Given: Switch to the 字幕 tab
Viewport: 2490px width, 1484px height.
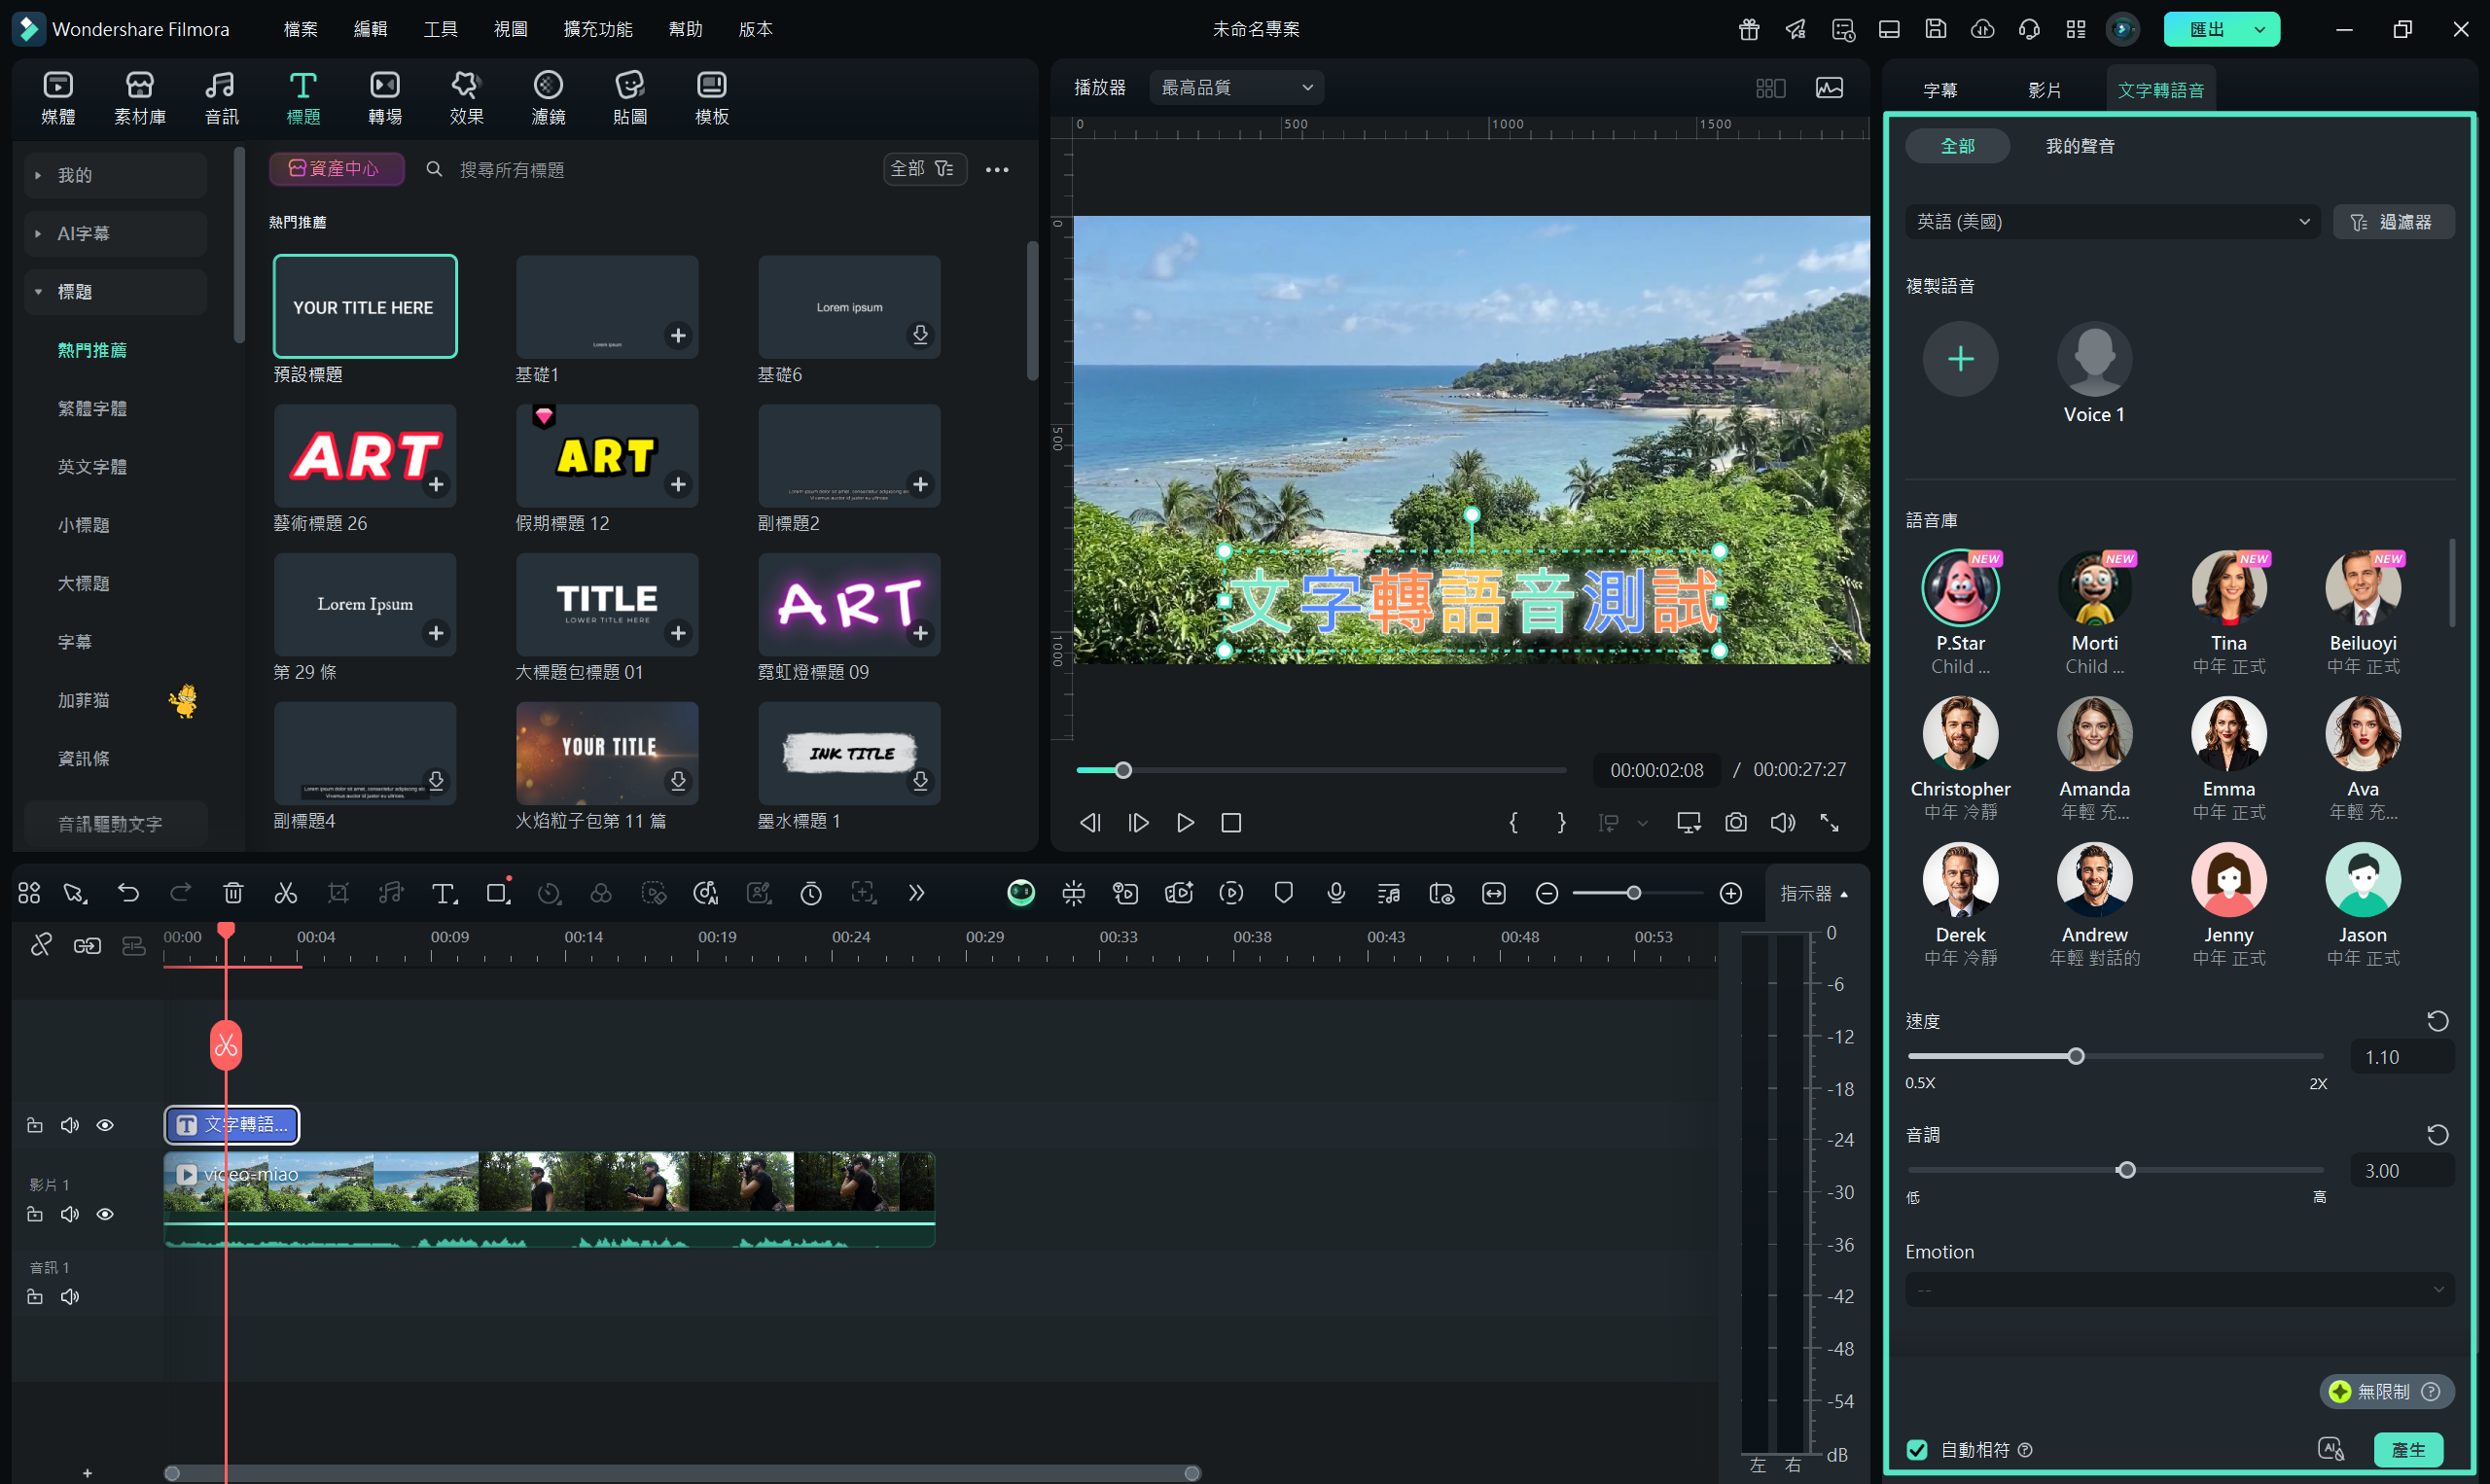Looking at the screenshot, I should point(1940,90).
